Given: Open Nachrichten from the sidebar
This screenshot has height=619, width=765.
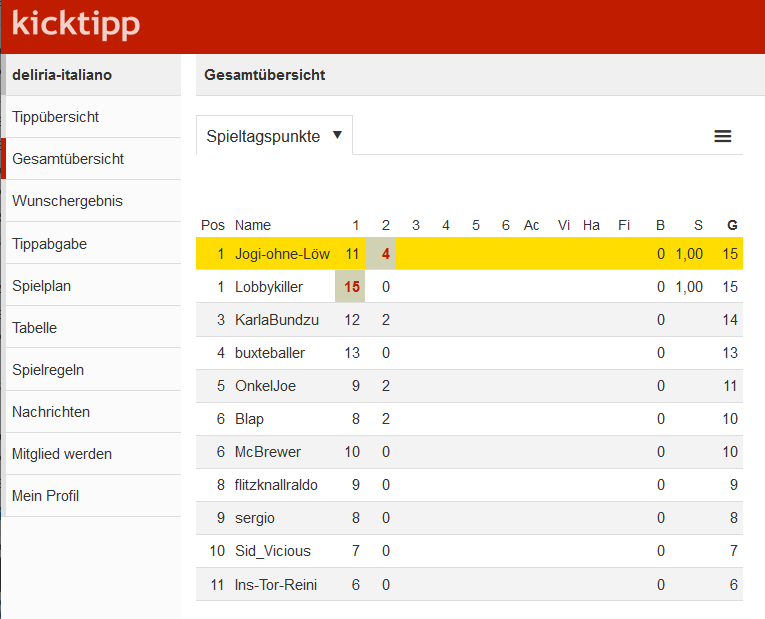Looking at the screenshot, I should point(51,412).
